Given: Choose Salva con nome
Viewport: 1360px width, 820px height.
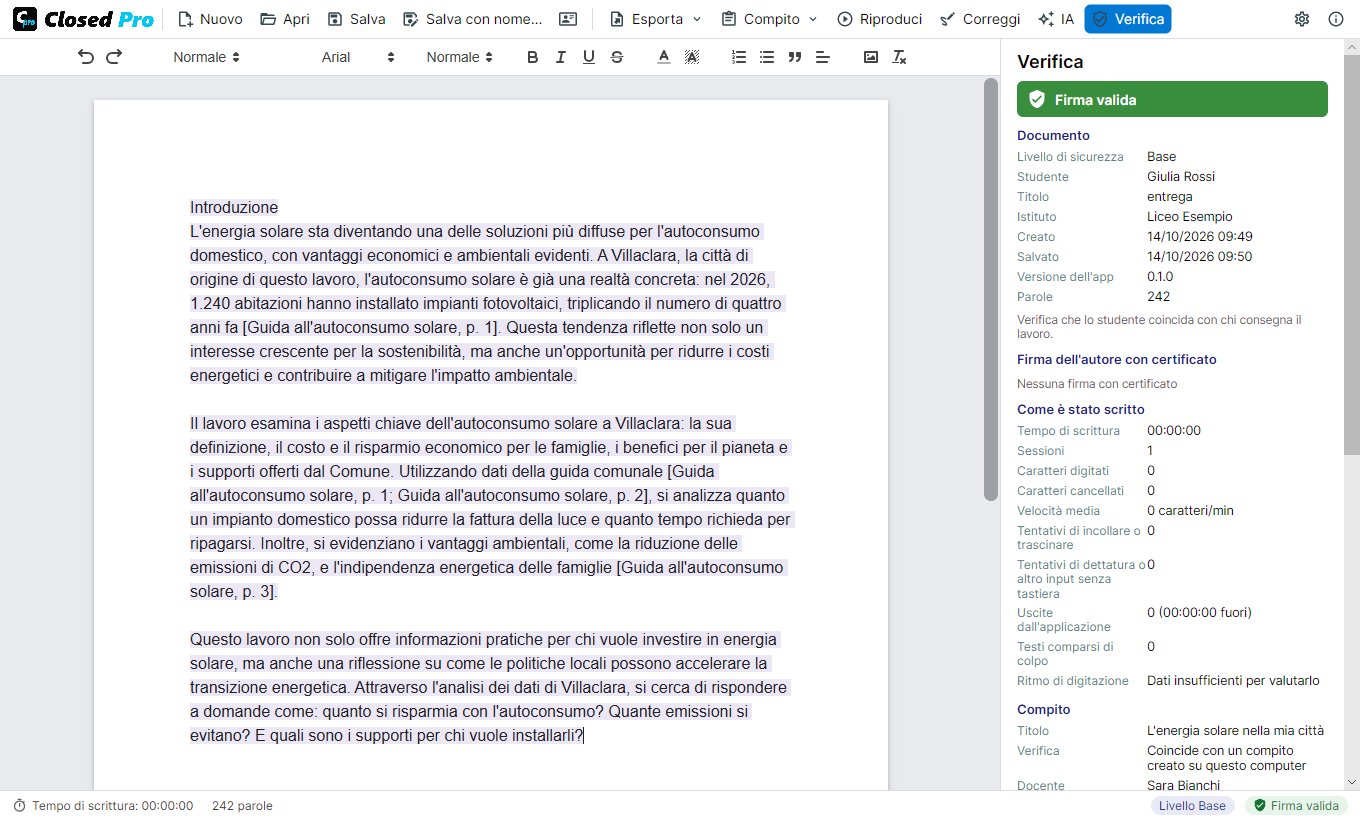Looking at the screenshot, I should [x=472, y=19].
